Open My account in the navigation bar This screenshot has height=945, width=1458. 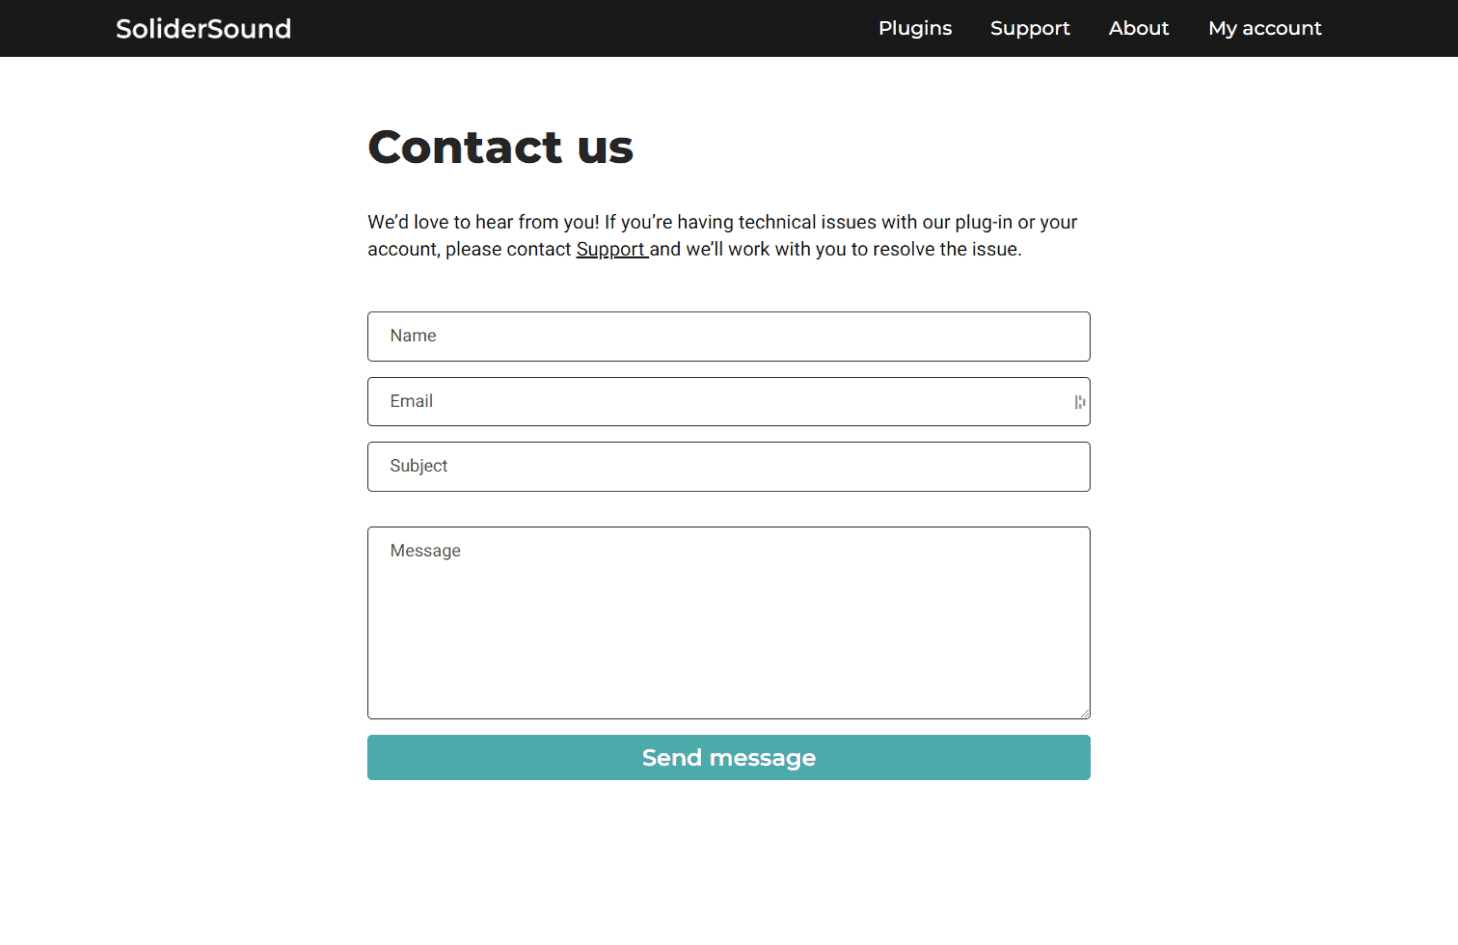pos(1264,29)
